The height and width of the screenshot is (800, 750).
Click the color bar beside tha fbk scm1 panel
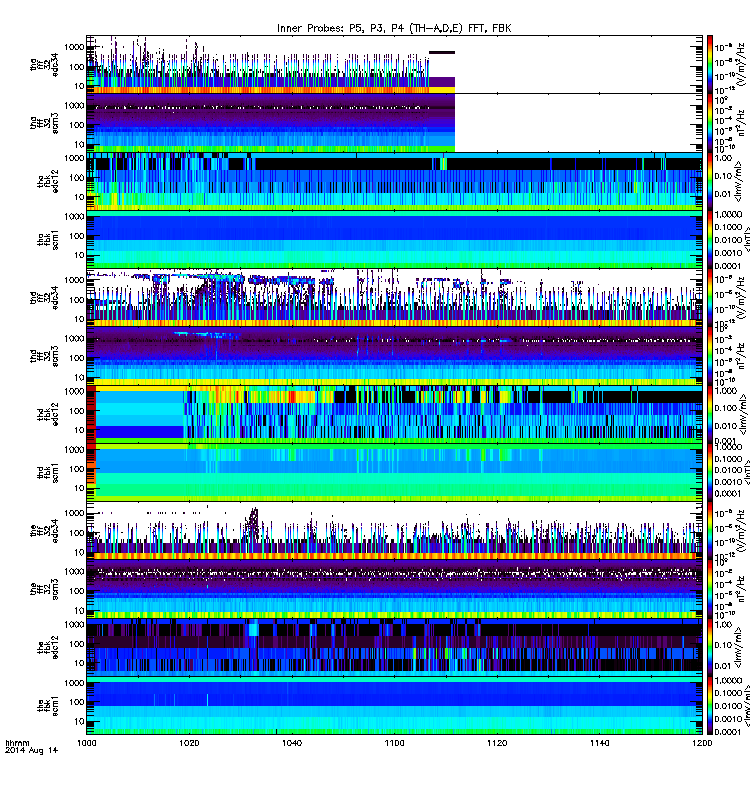pos(710,239)
